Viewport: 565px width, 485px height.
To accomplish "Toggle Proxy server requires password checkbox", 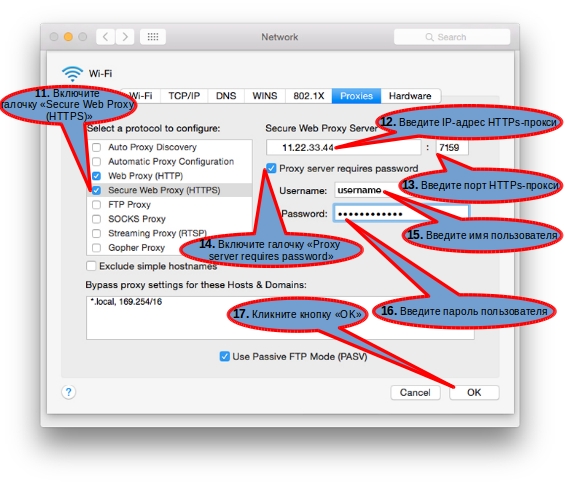I will [271, 168].
